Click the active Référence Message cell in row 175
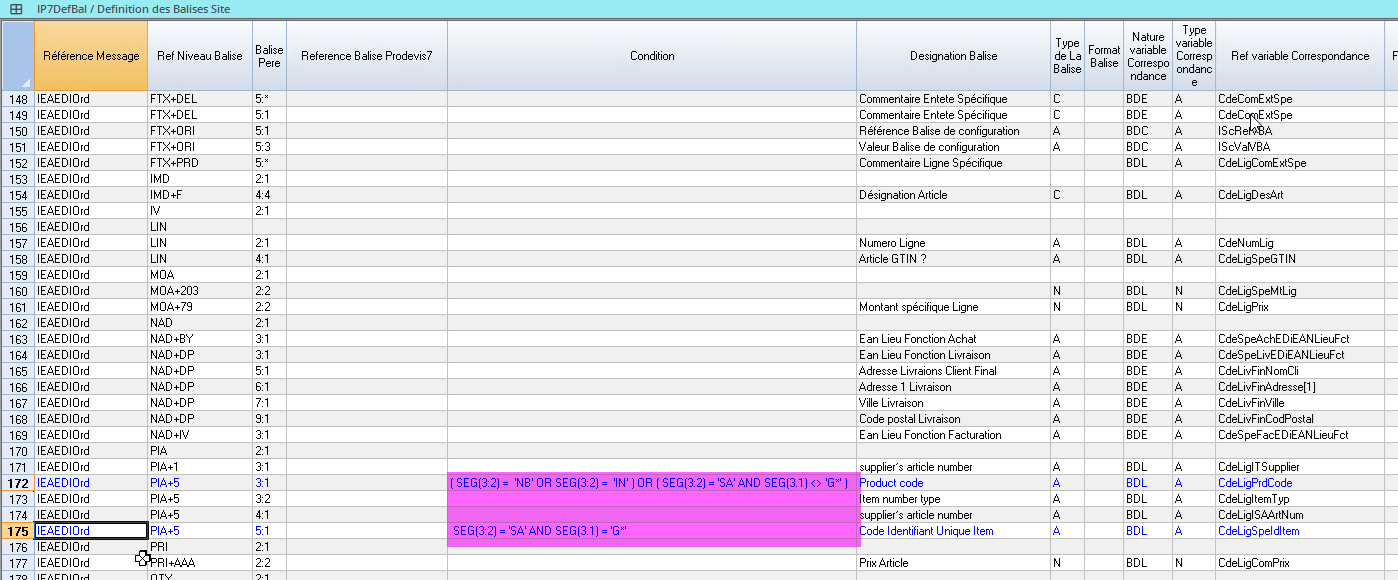Viewport: 1398px width, 580px height. tap(91, 531)
